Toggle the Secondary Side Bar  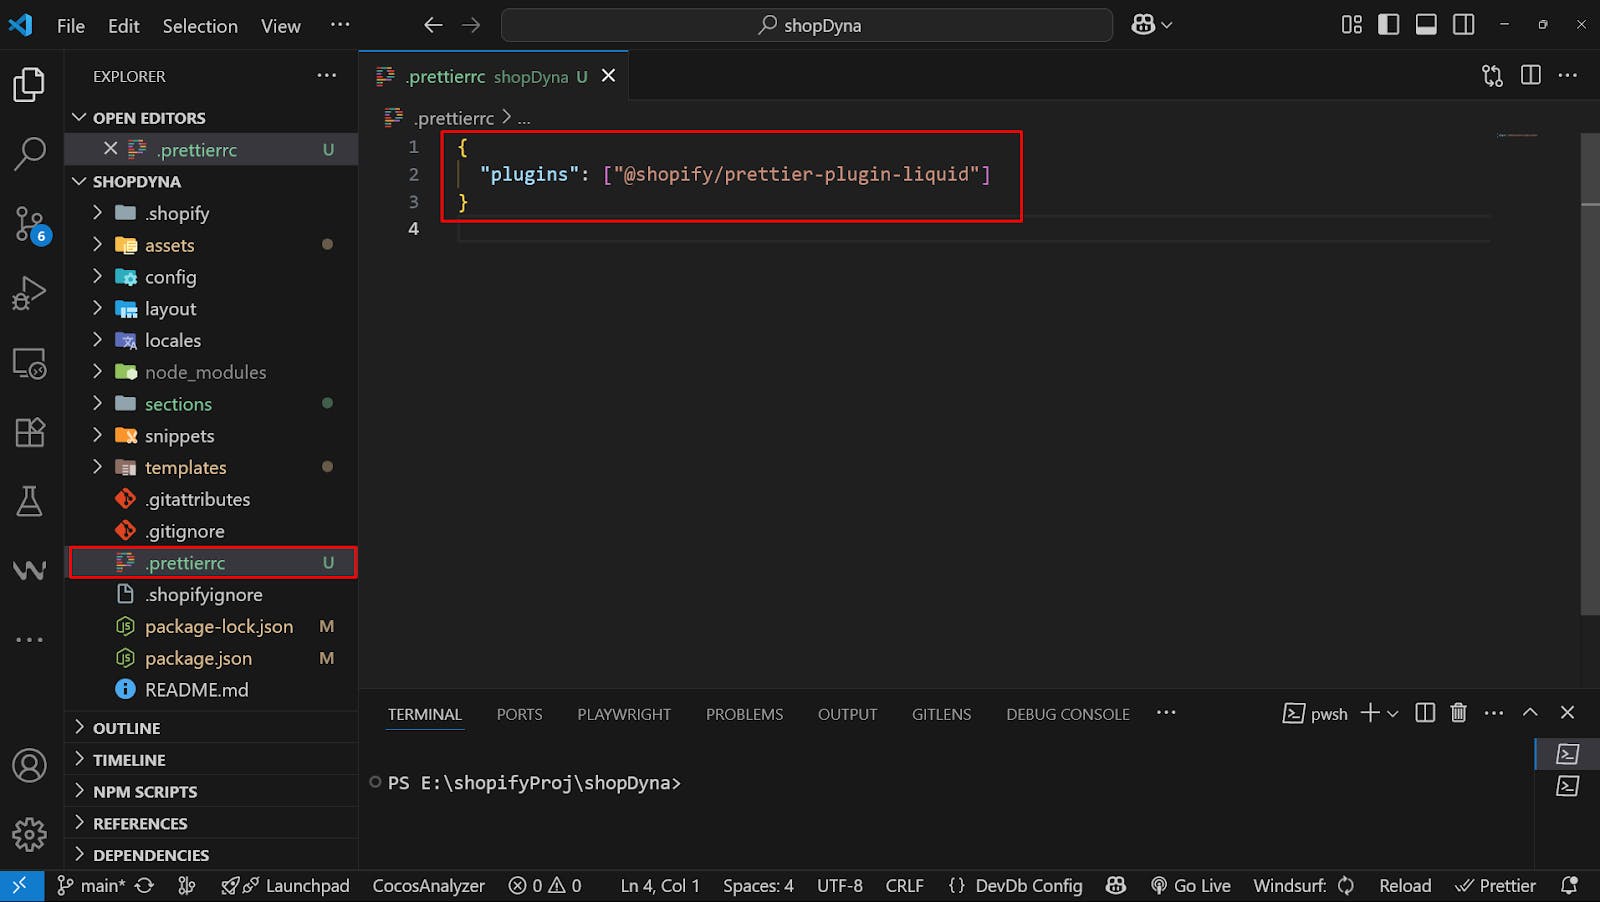(x=1464, y=25)
